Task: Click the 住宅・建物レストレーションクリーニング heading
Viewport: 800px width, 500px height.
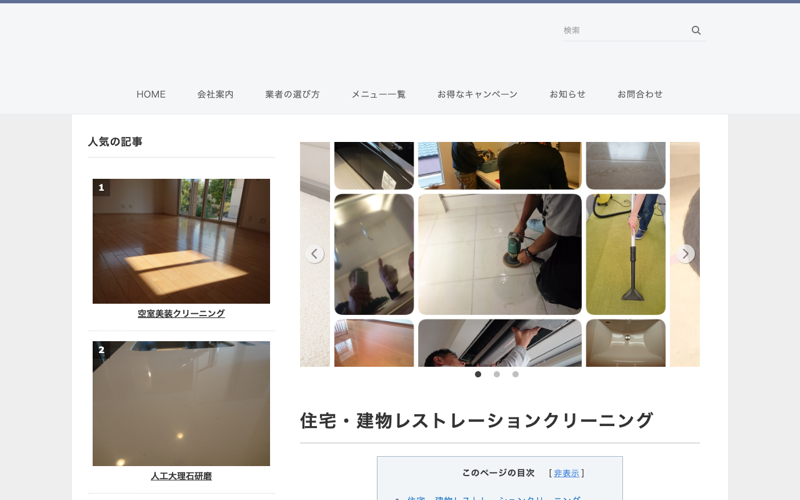Action: [476, 420]
